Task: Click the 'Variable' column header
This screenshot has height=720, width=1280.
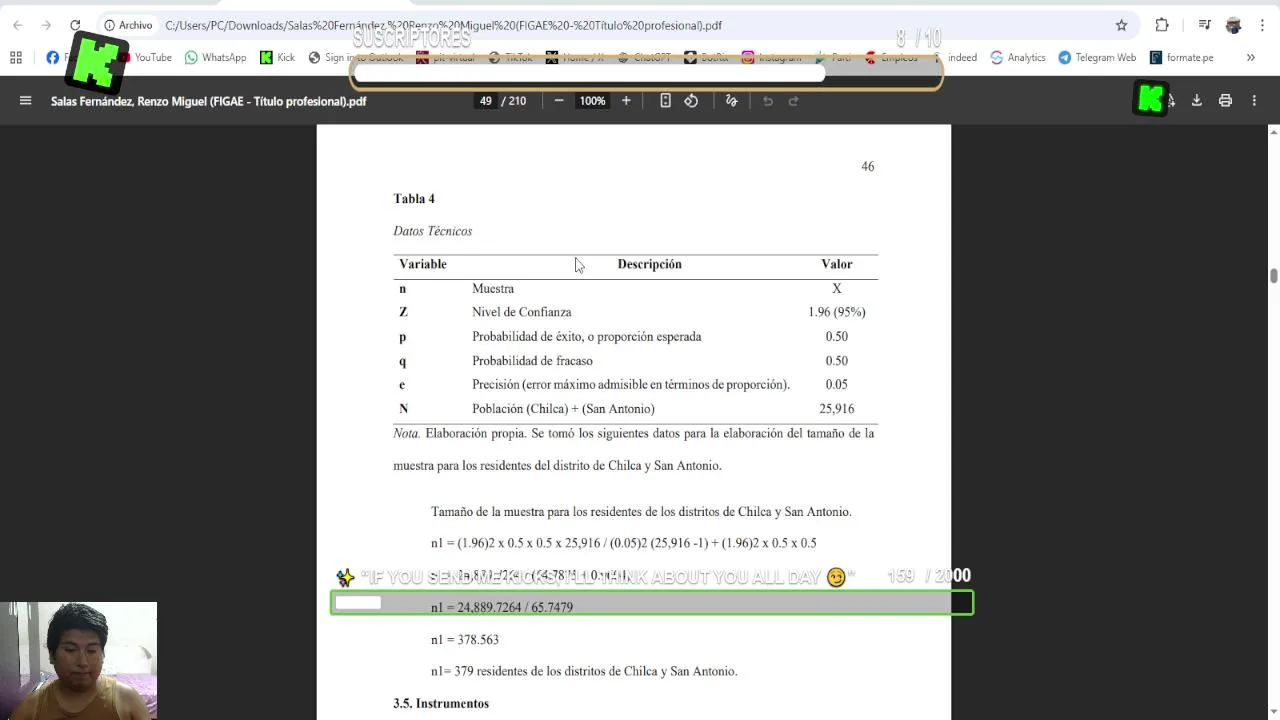Action: coord(422,264)
